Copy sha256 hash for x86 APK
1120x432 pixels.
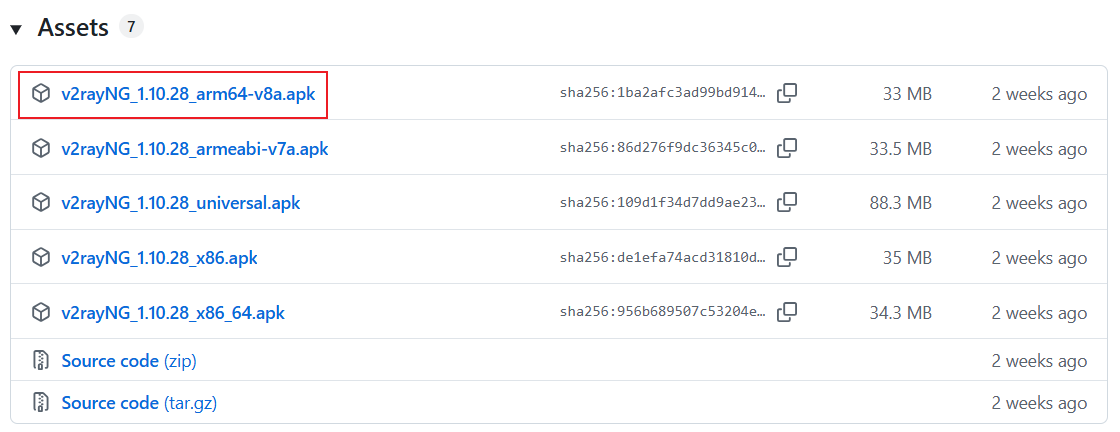coord(787,257)
